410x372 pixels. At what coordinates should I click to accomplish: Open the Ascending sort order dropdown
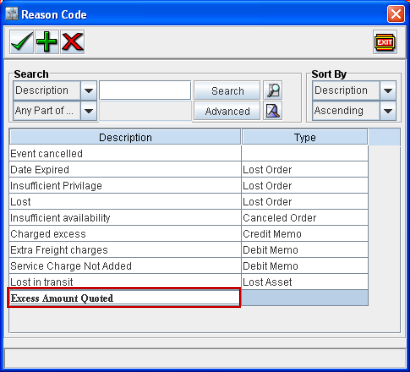pos(388,111)
